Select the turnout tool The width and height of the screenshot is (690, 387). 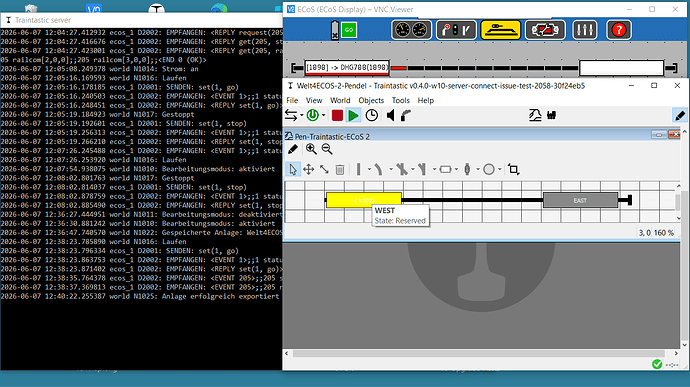pyautogui.click(x=422, y=169)
